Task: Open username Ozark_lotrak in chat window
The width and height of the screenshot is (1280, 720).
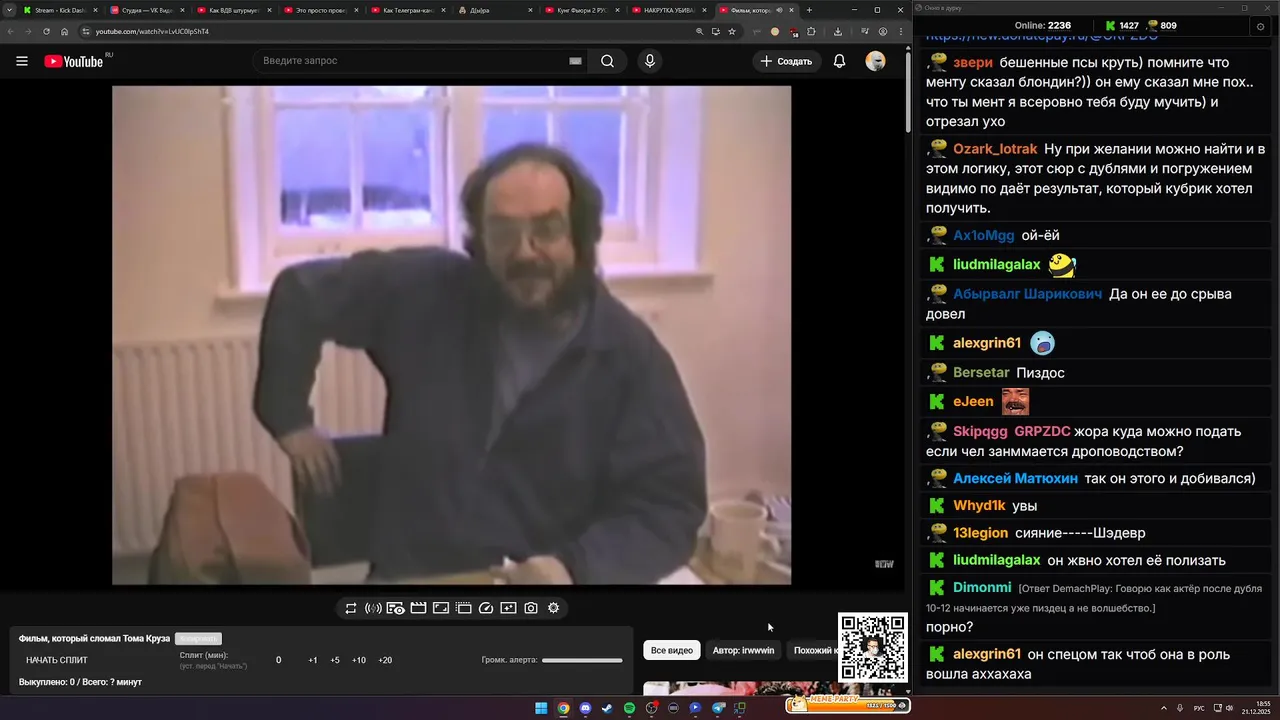Action: click(x=995, y=149)
